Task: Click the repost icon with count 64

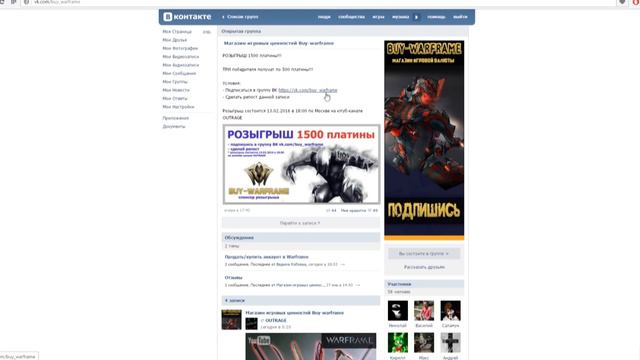Action: [331, 211]
